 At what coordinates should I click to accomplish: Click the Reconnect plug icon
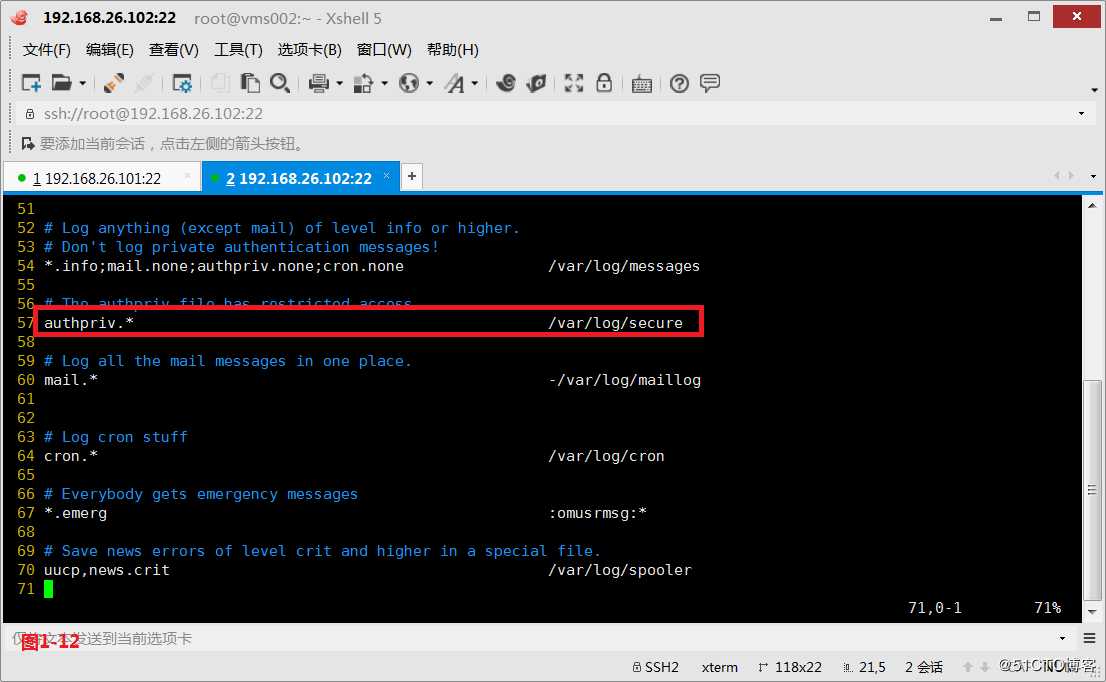click(x=114, y=83)
